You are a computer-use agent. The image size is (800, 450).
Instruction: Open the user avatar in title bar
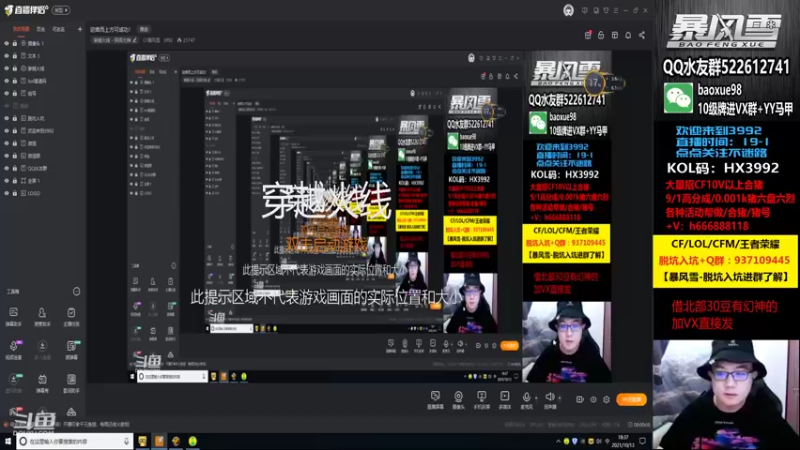coord(568,10)
